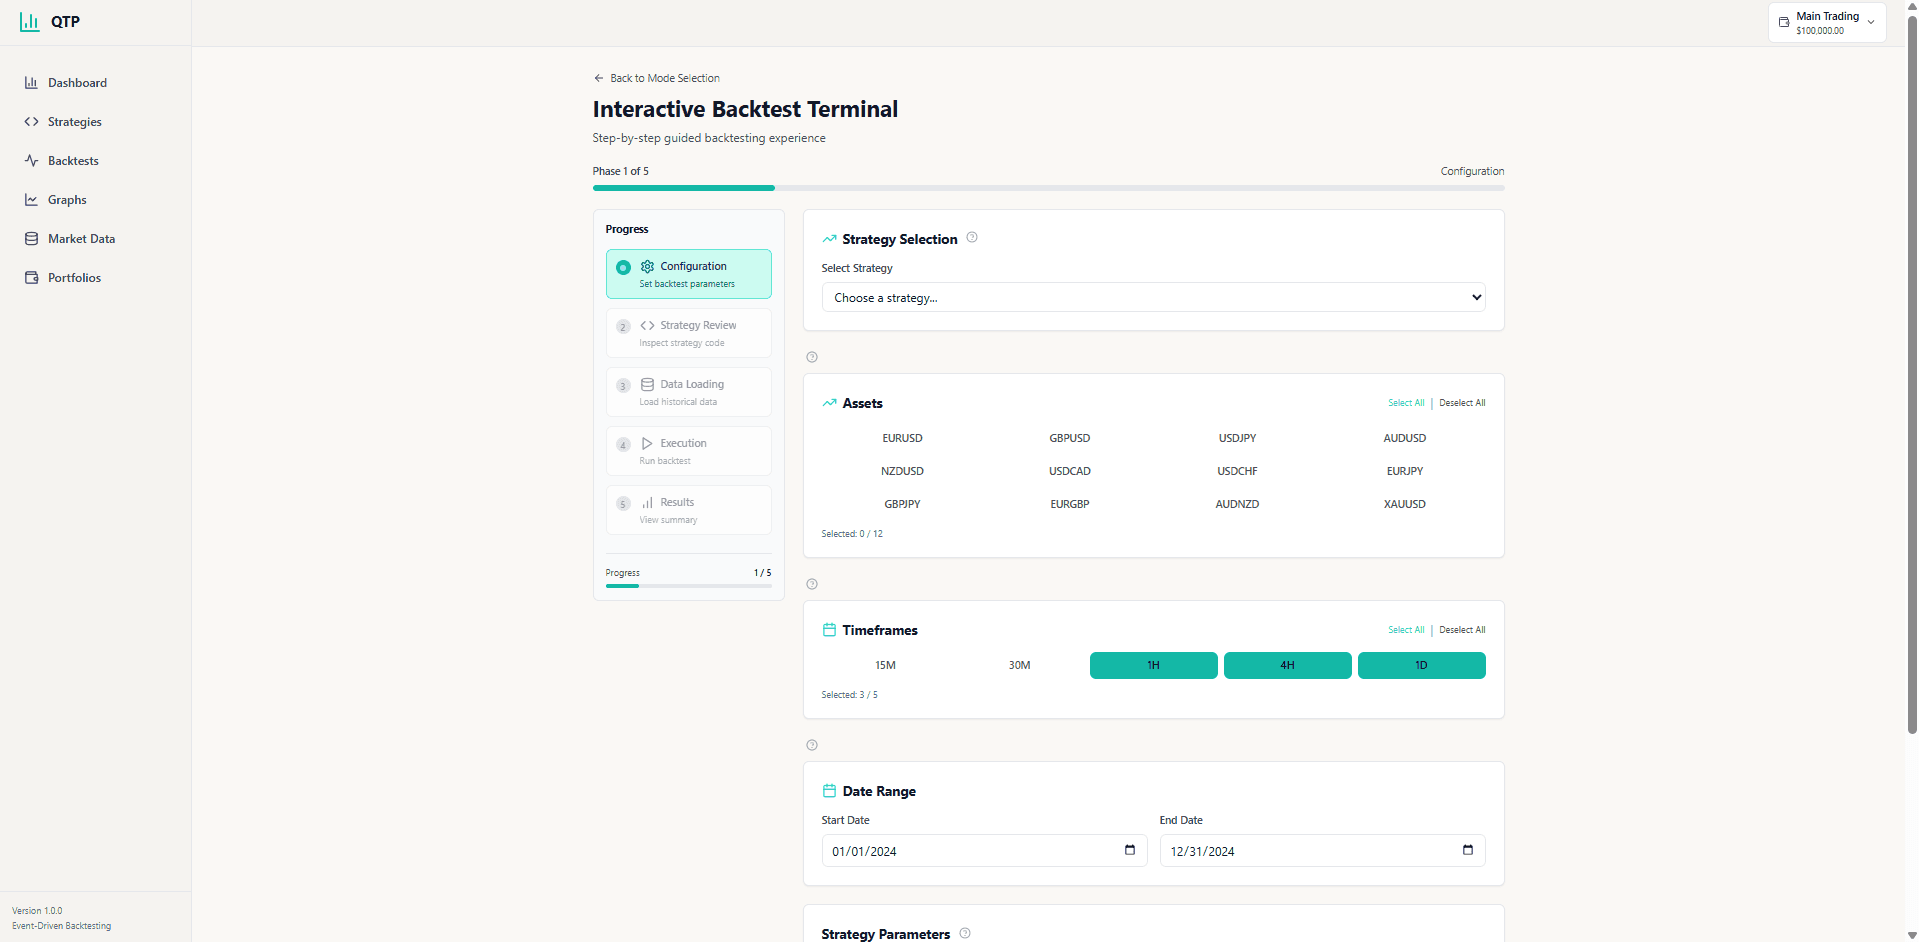The height and width of the screenshot is (942, 1919).
Task: Select the Results step
Action: pos(688,510)
